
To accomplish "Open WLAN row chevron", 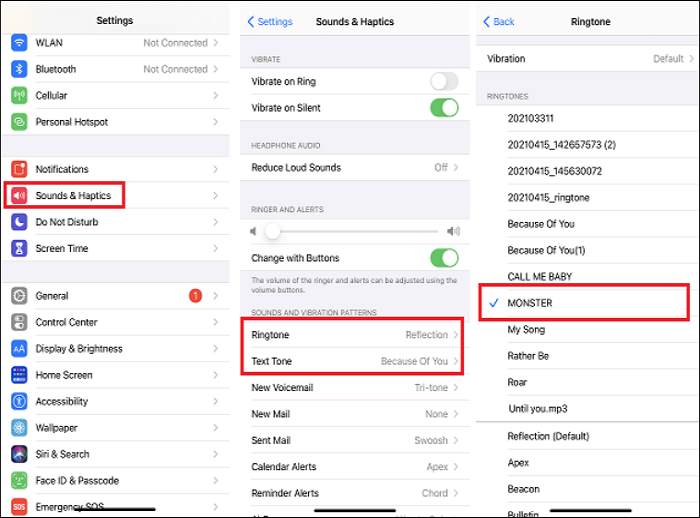I will click(216, 43).
